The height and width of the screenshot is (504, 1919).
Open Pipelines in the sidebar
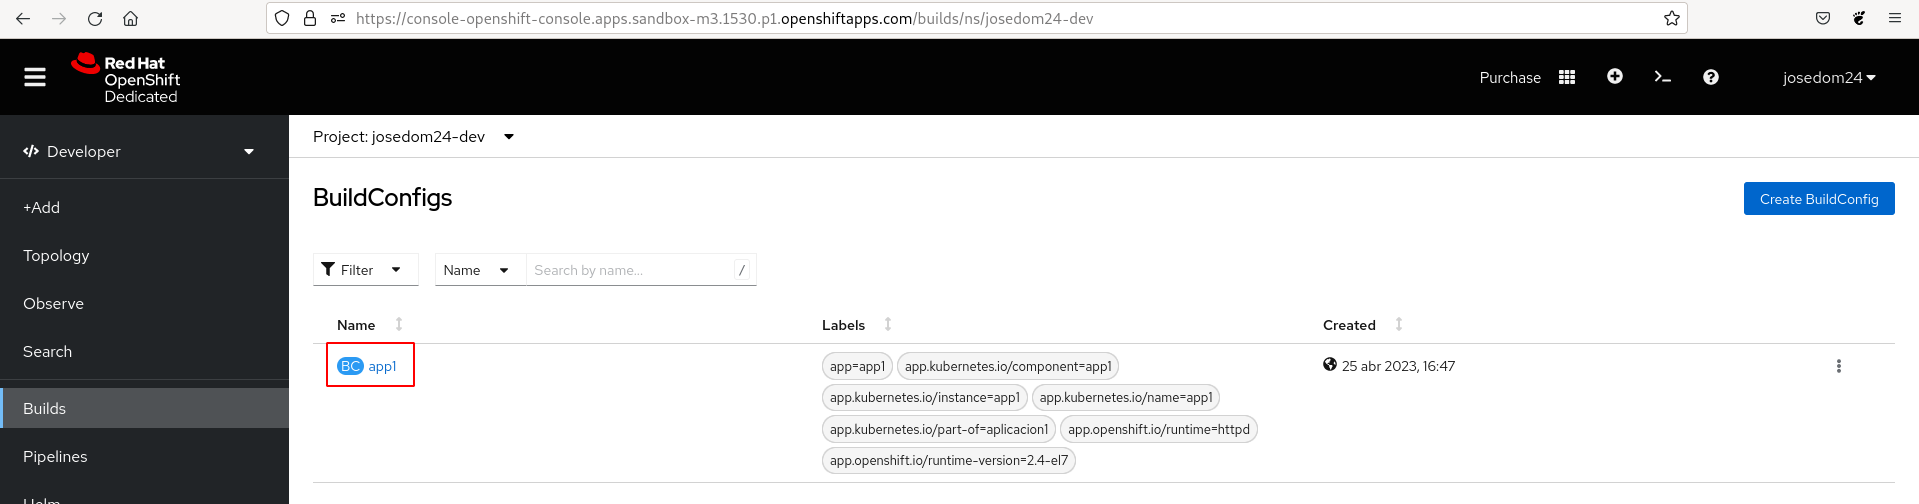[x=55, y=457]
